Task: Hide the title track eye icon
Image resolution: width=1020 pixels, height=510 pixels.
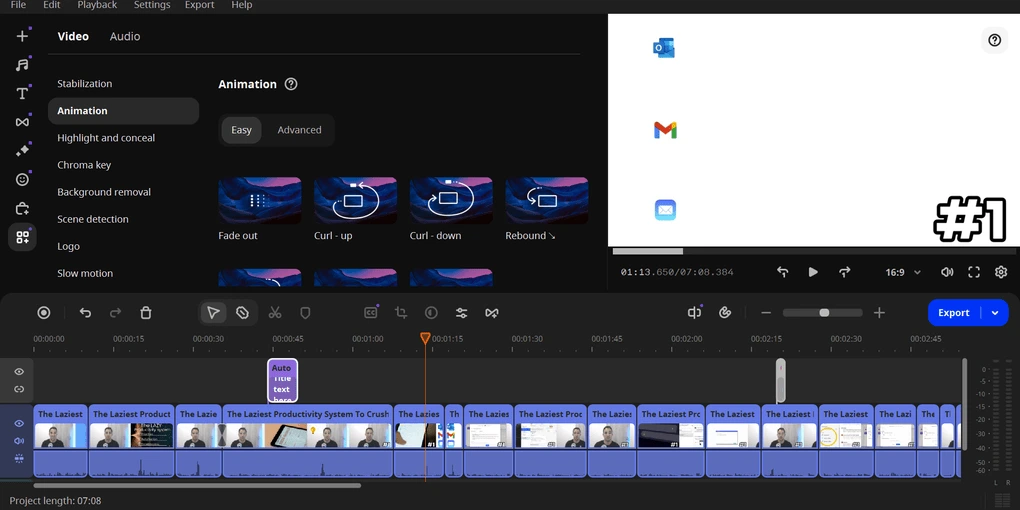Action: pyautogui.click(x=19, y=372)
